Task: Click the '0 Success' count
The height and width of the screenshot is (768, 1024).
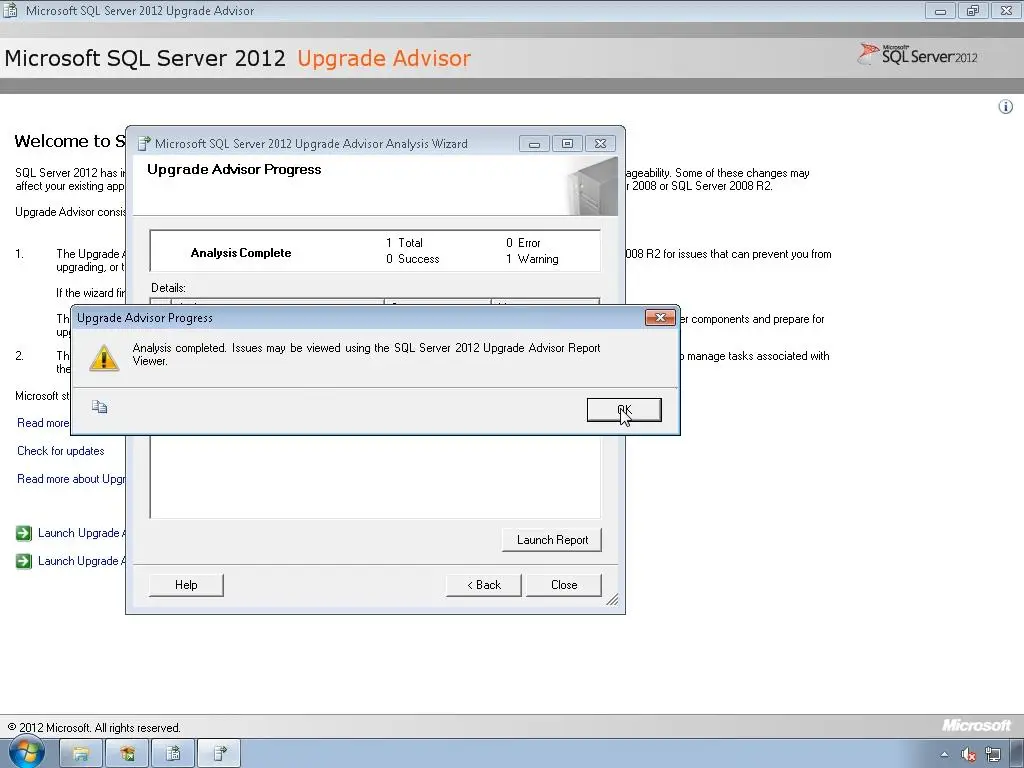Action: 413,259
